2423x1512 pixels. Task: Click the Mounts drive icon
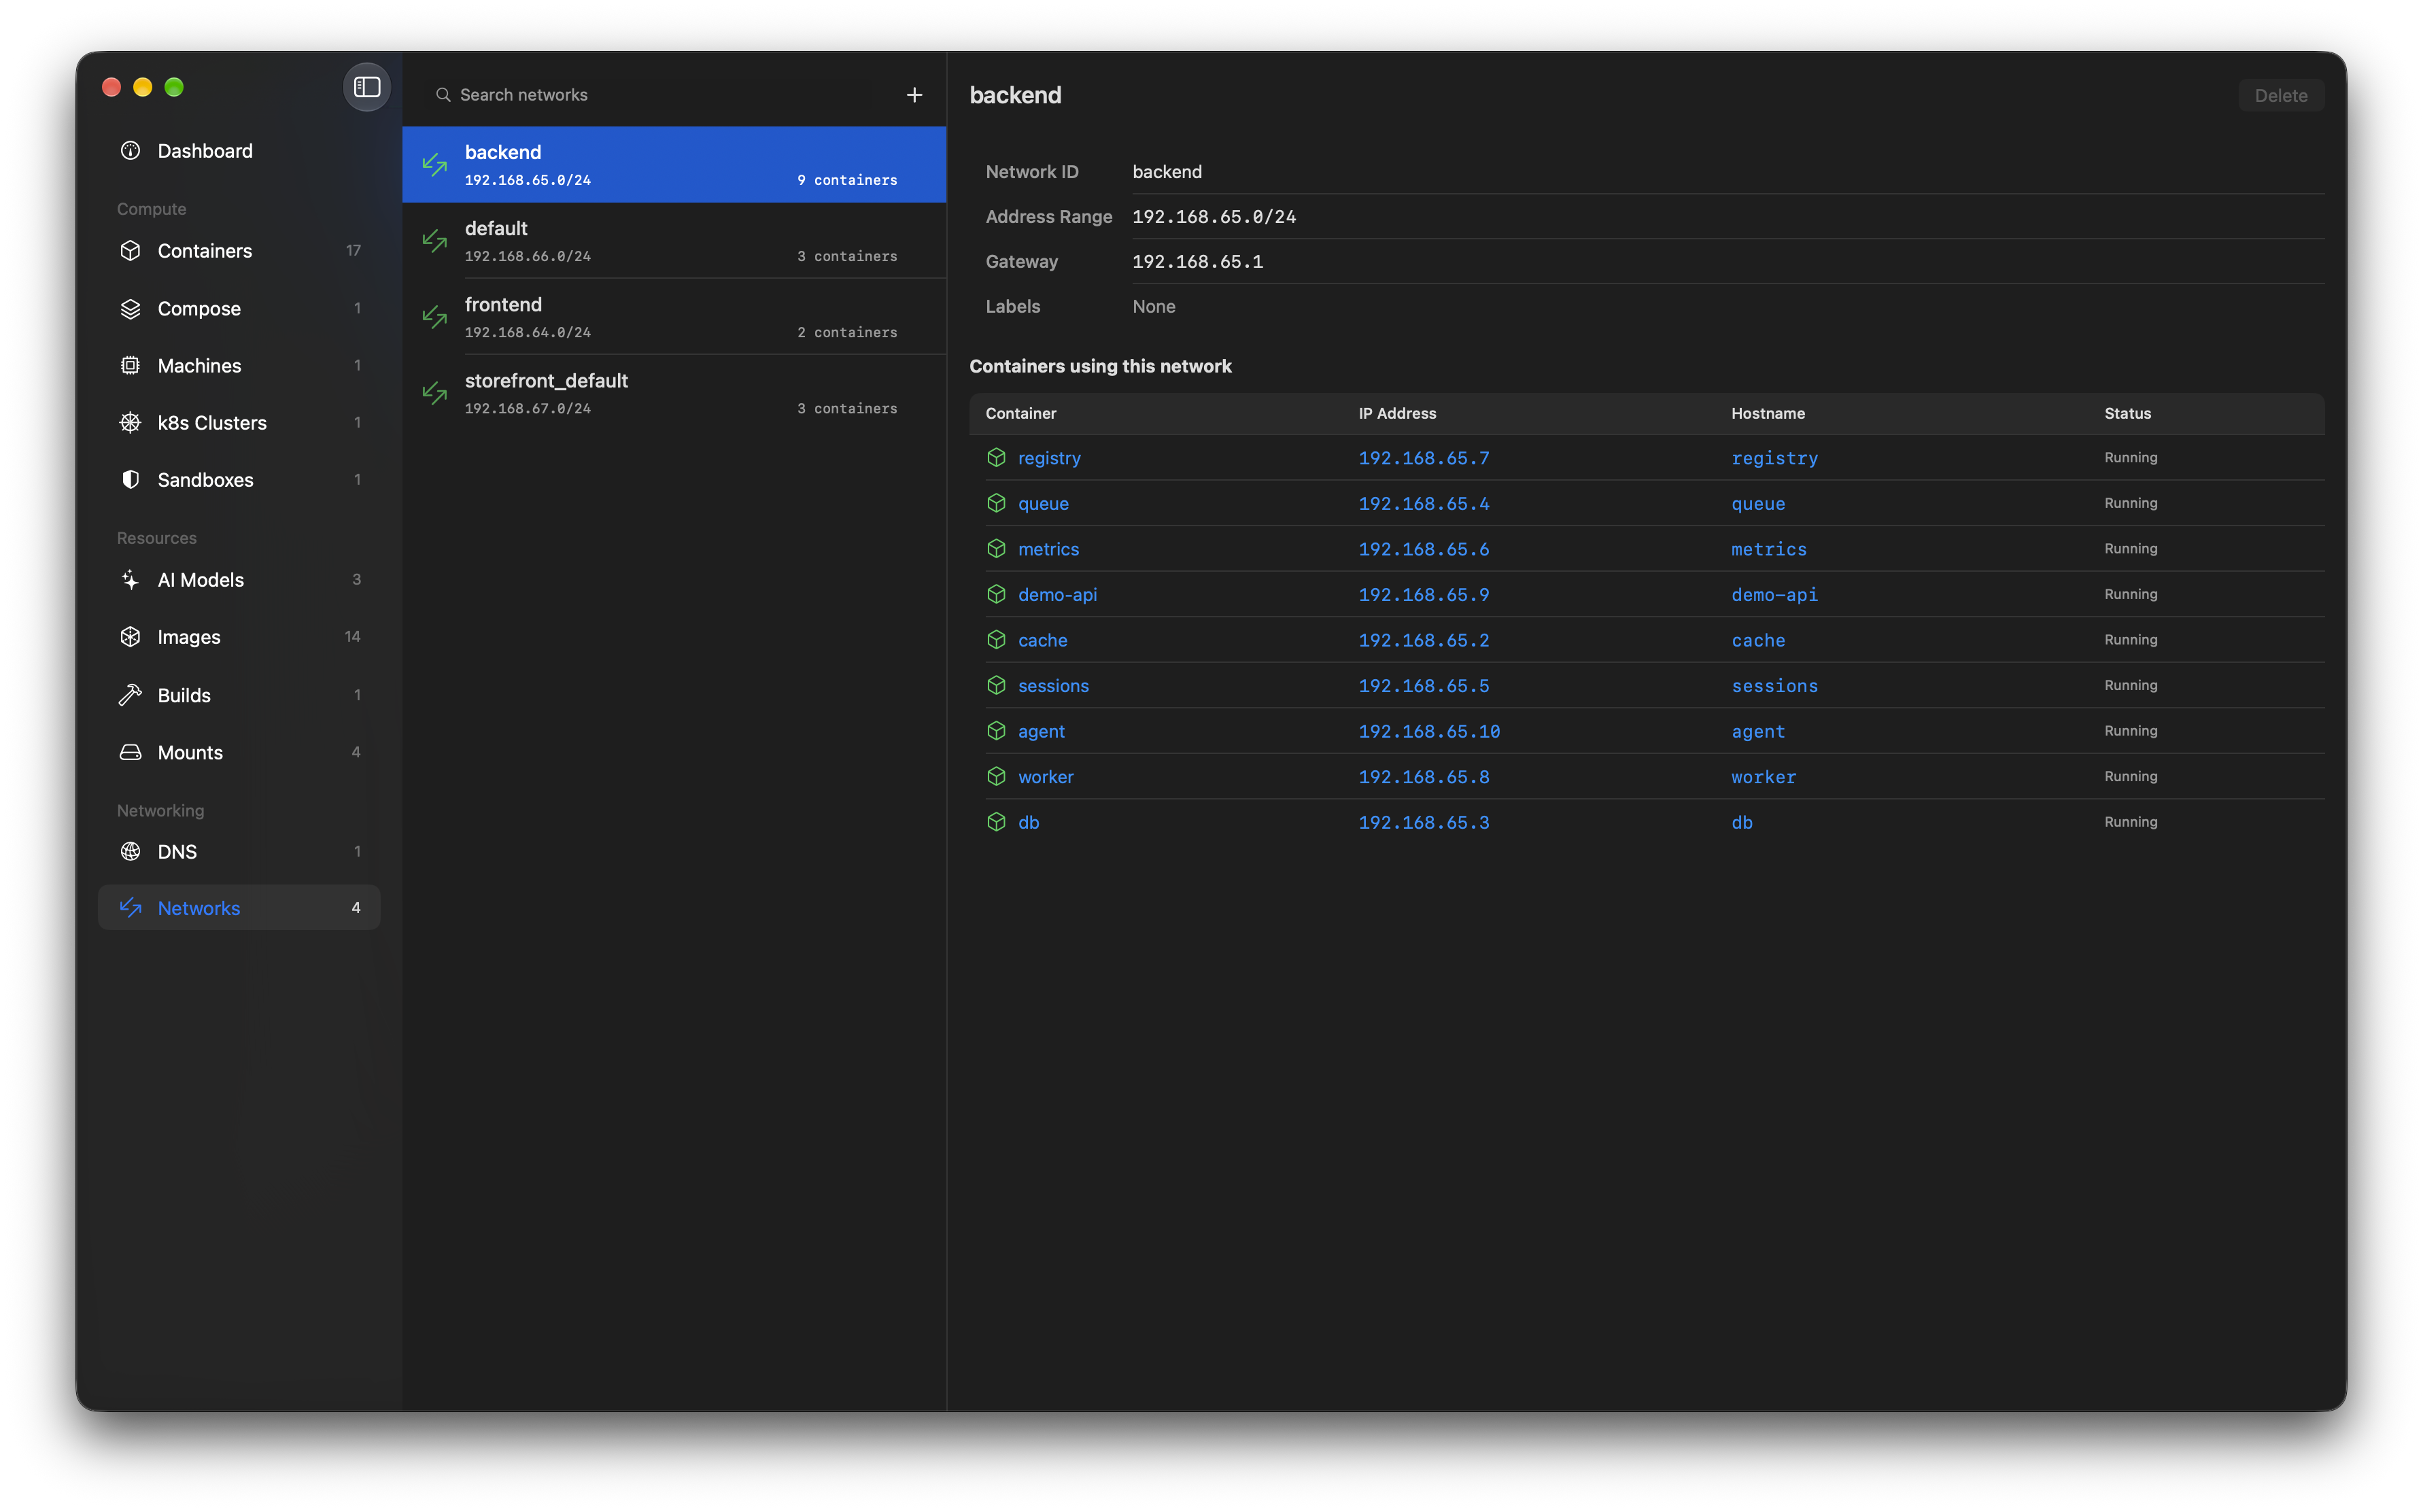point(131,752)
